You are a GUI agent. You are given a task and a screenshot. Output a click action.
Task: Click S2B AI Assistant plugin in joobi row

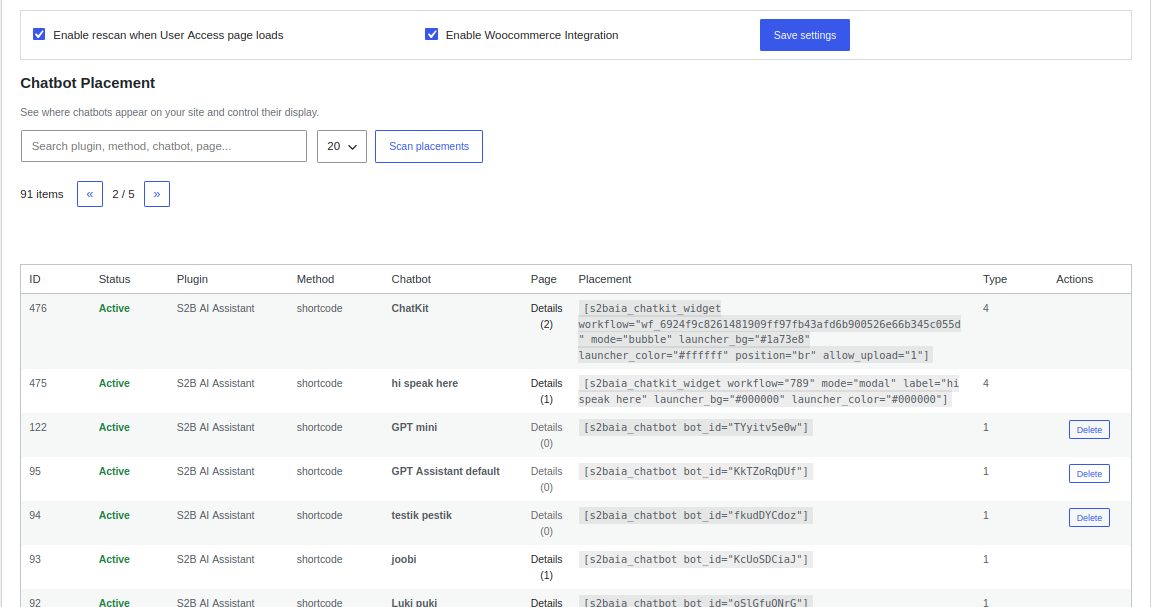[x=215, y=559]
